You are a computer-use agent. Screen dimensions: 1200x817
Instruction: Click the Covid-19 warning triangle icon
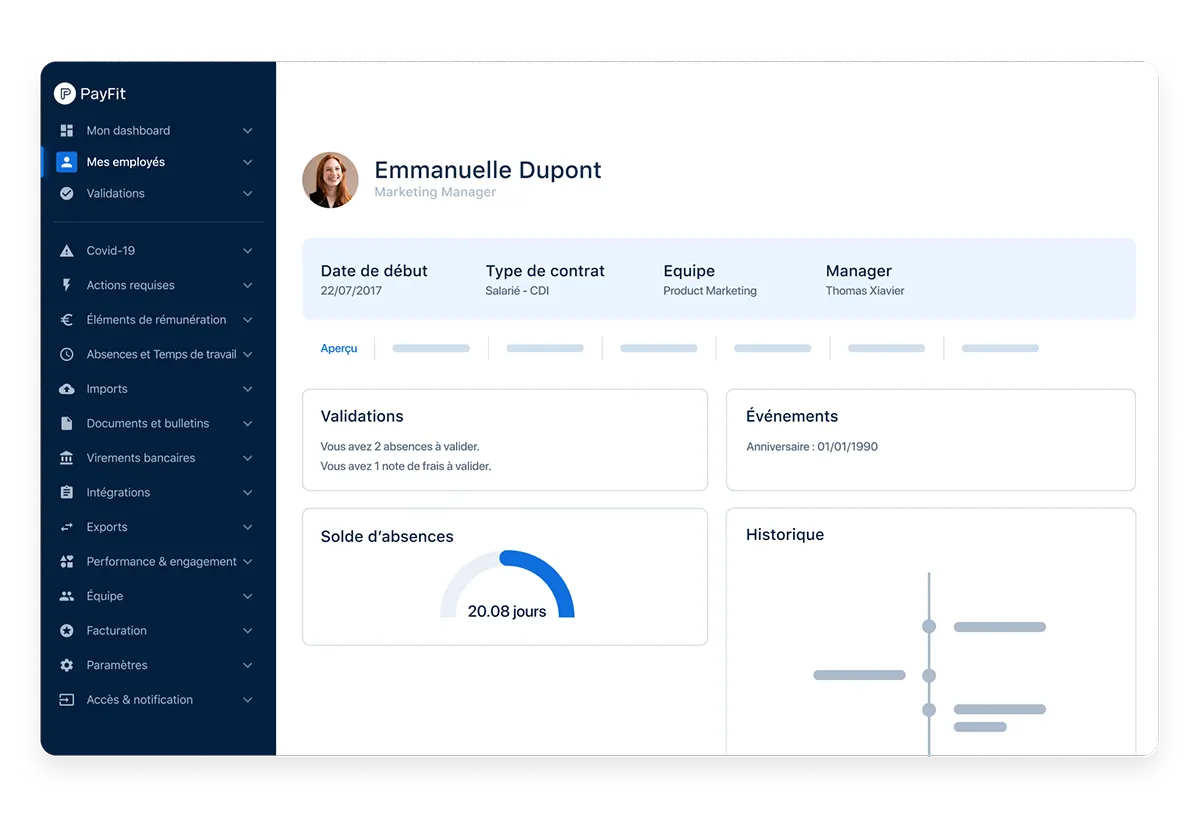click(x=67, y=251)
